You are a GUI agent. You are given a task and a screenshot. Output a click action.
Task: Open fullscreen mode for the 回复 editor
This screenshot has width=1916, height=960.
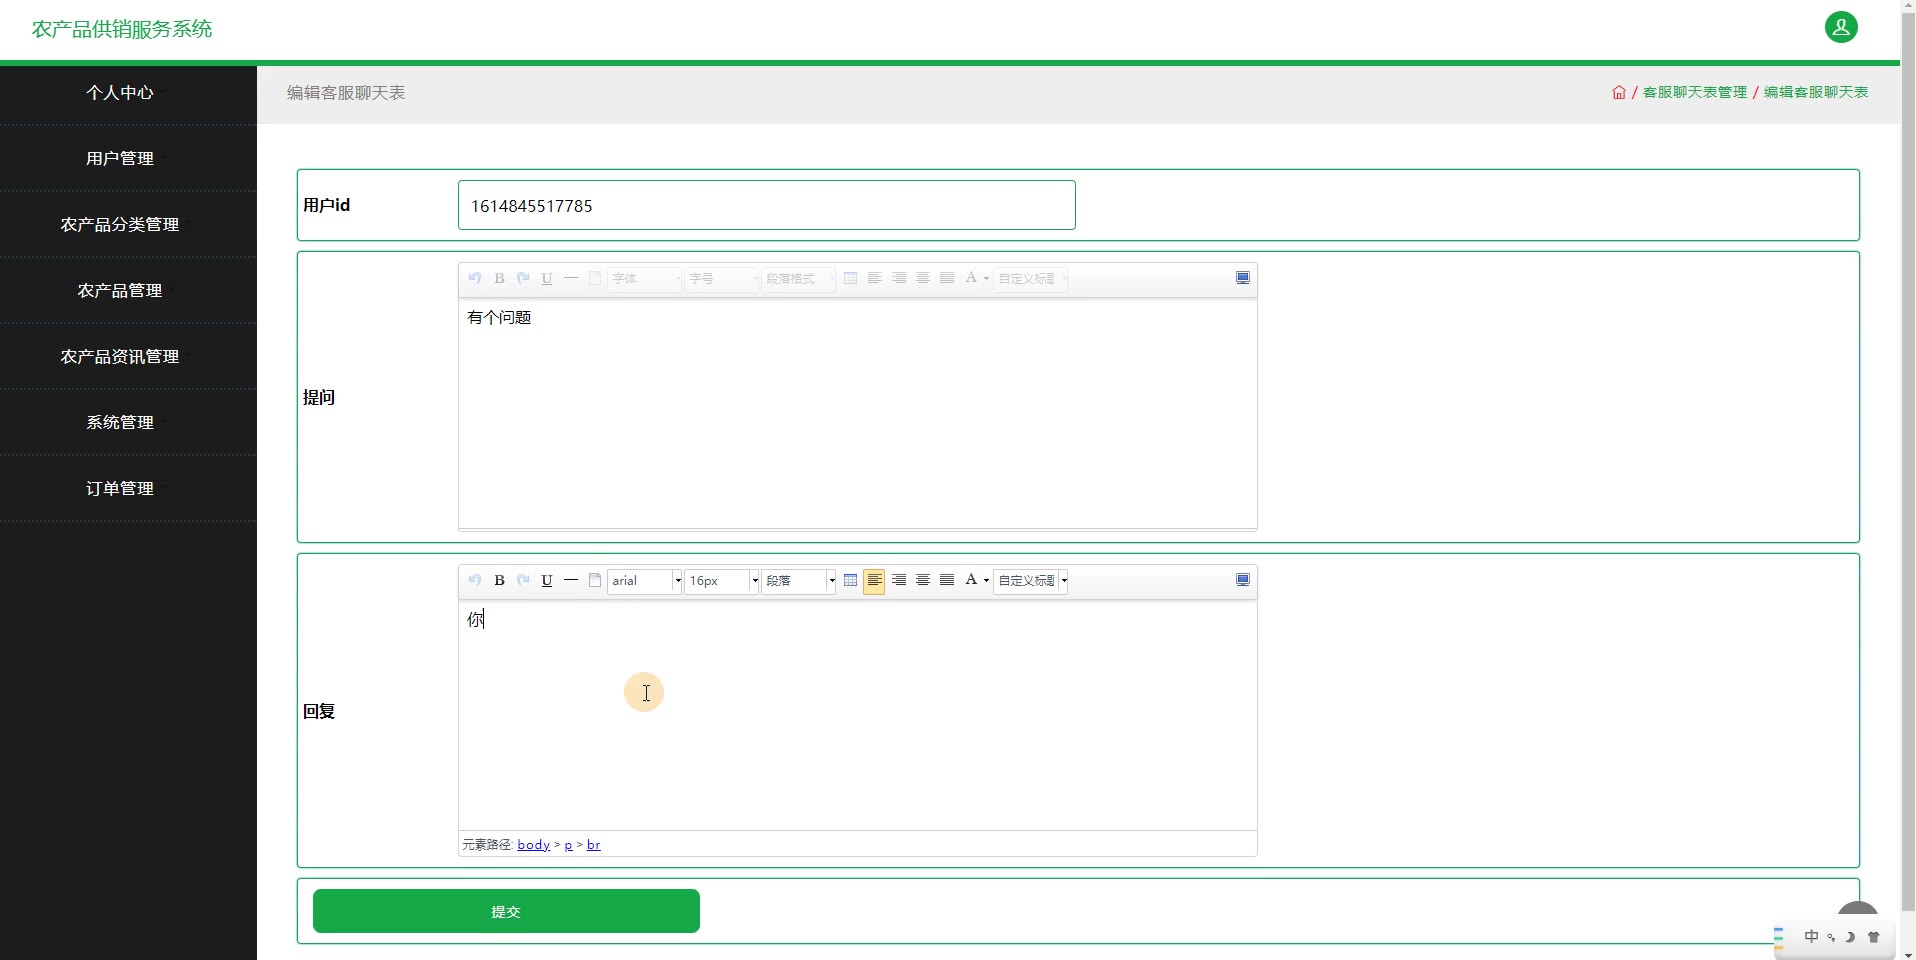[1243, 580]
